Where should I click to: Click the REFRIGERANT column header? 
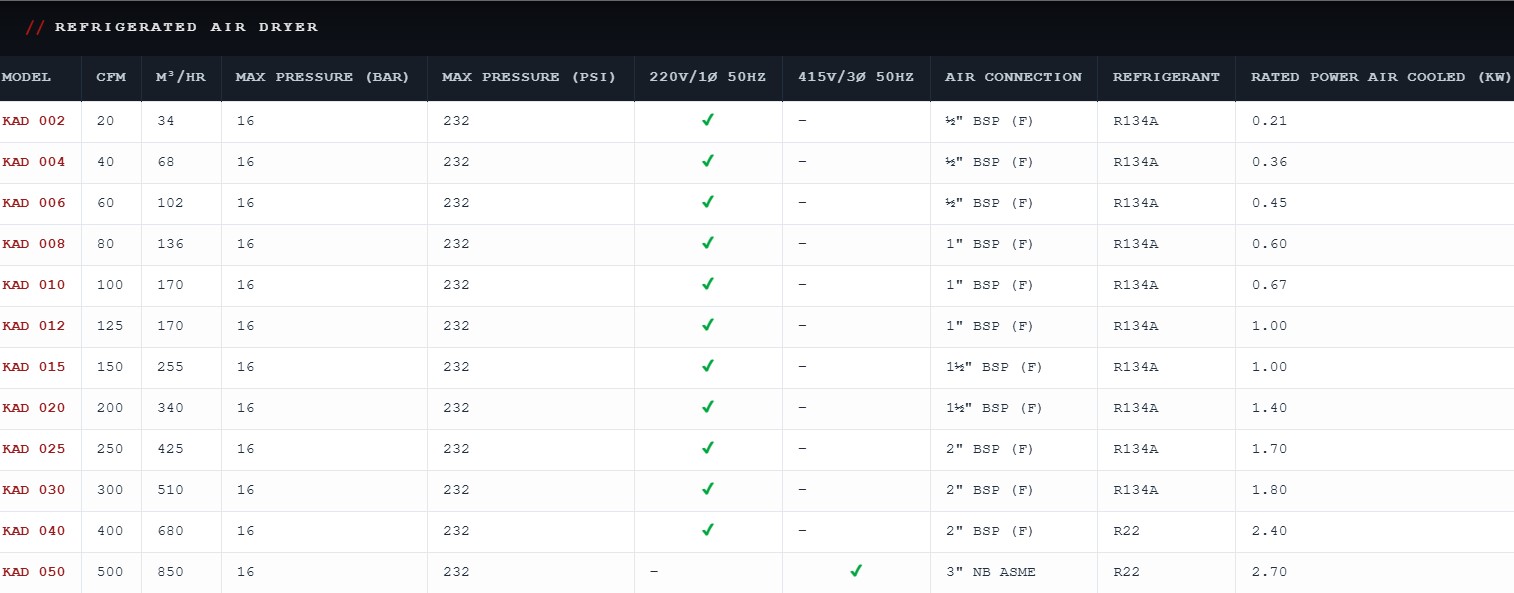point(1167,77)
